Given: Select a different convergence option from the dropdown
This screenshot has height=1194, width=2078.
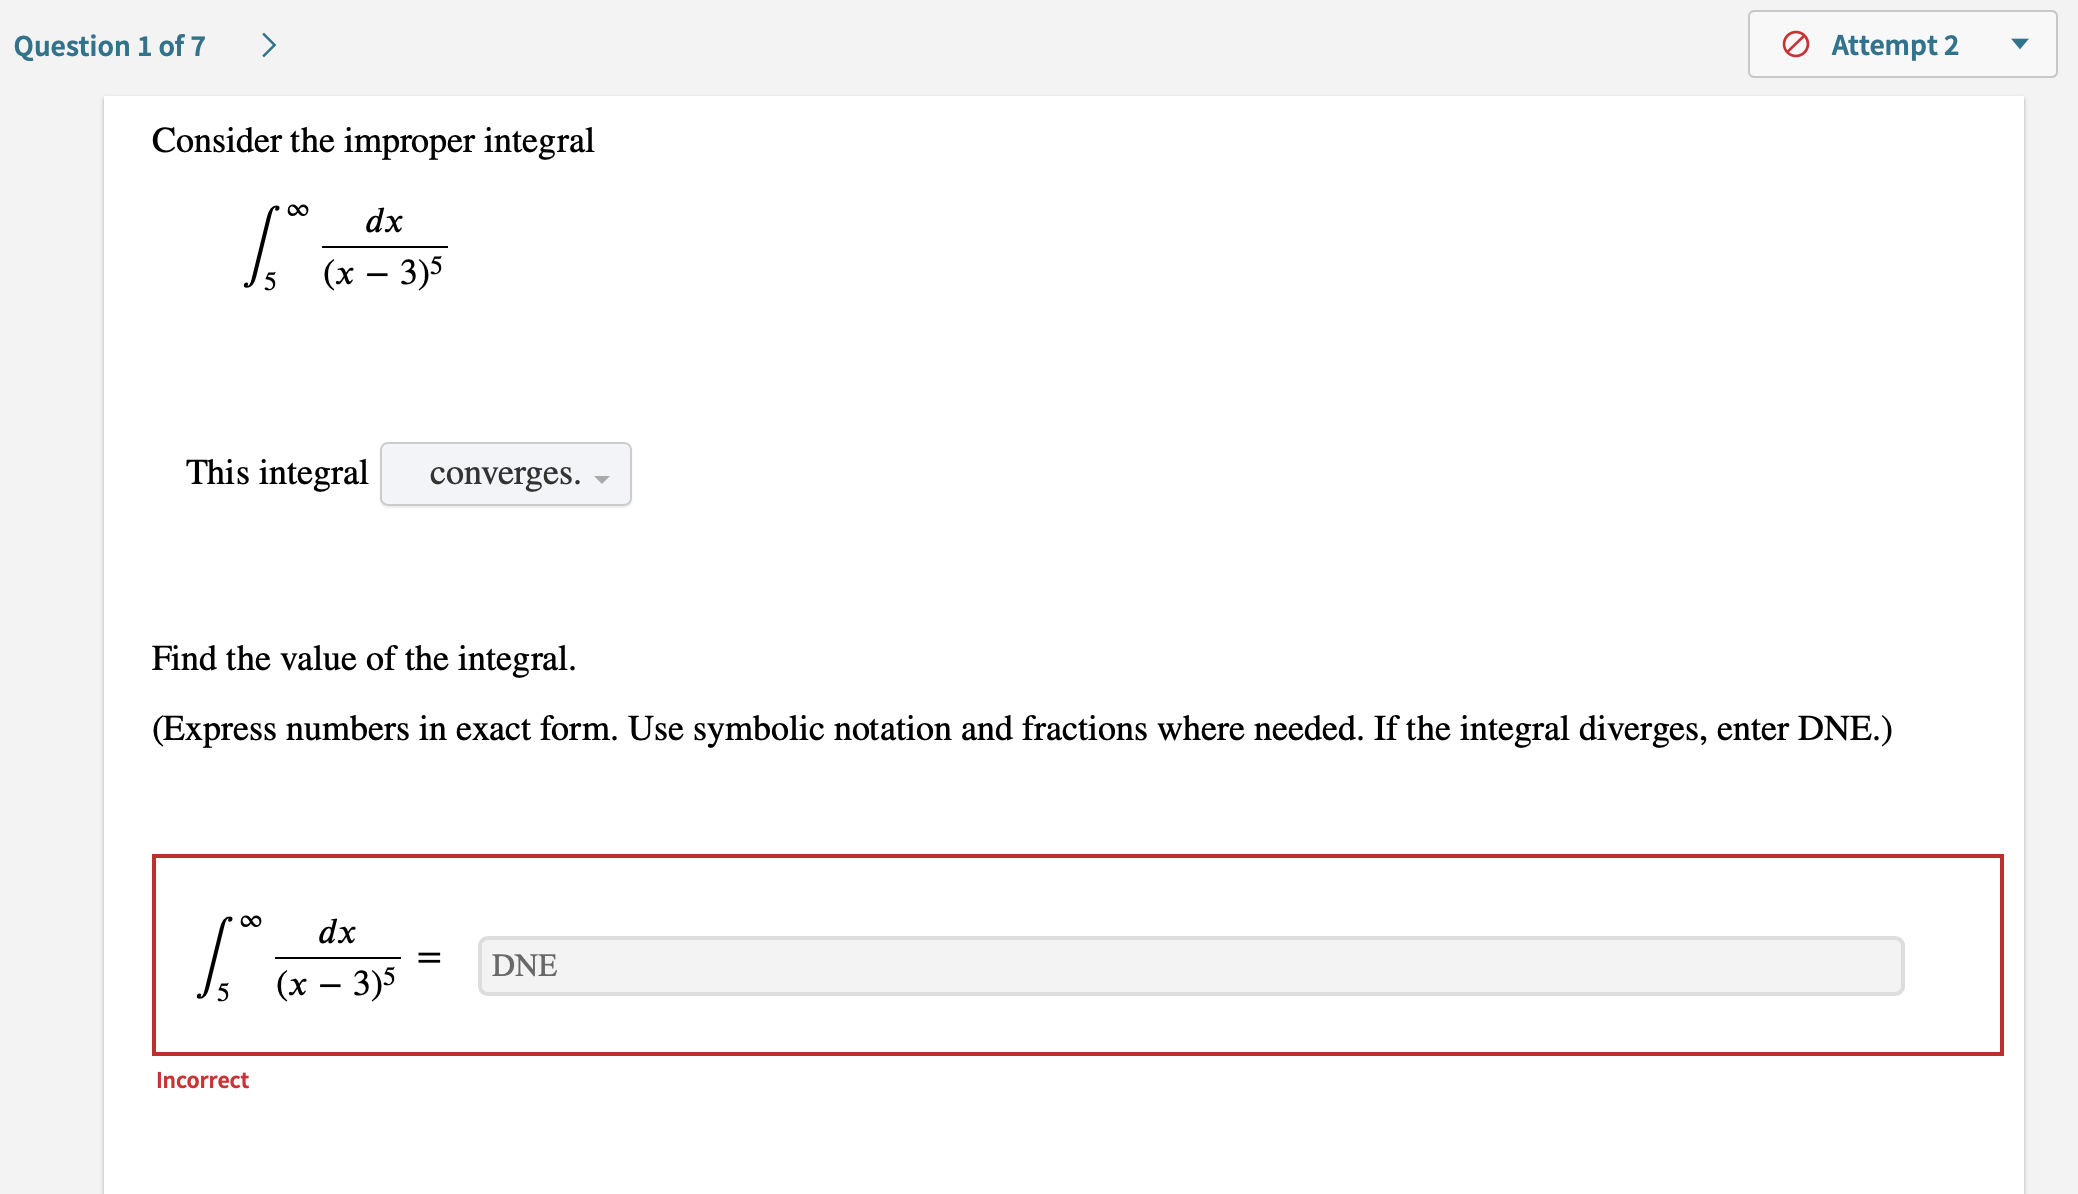Looking at the screenshot, I should click(x=505, y=474).
